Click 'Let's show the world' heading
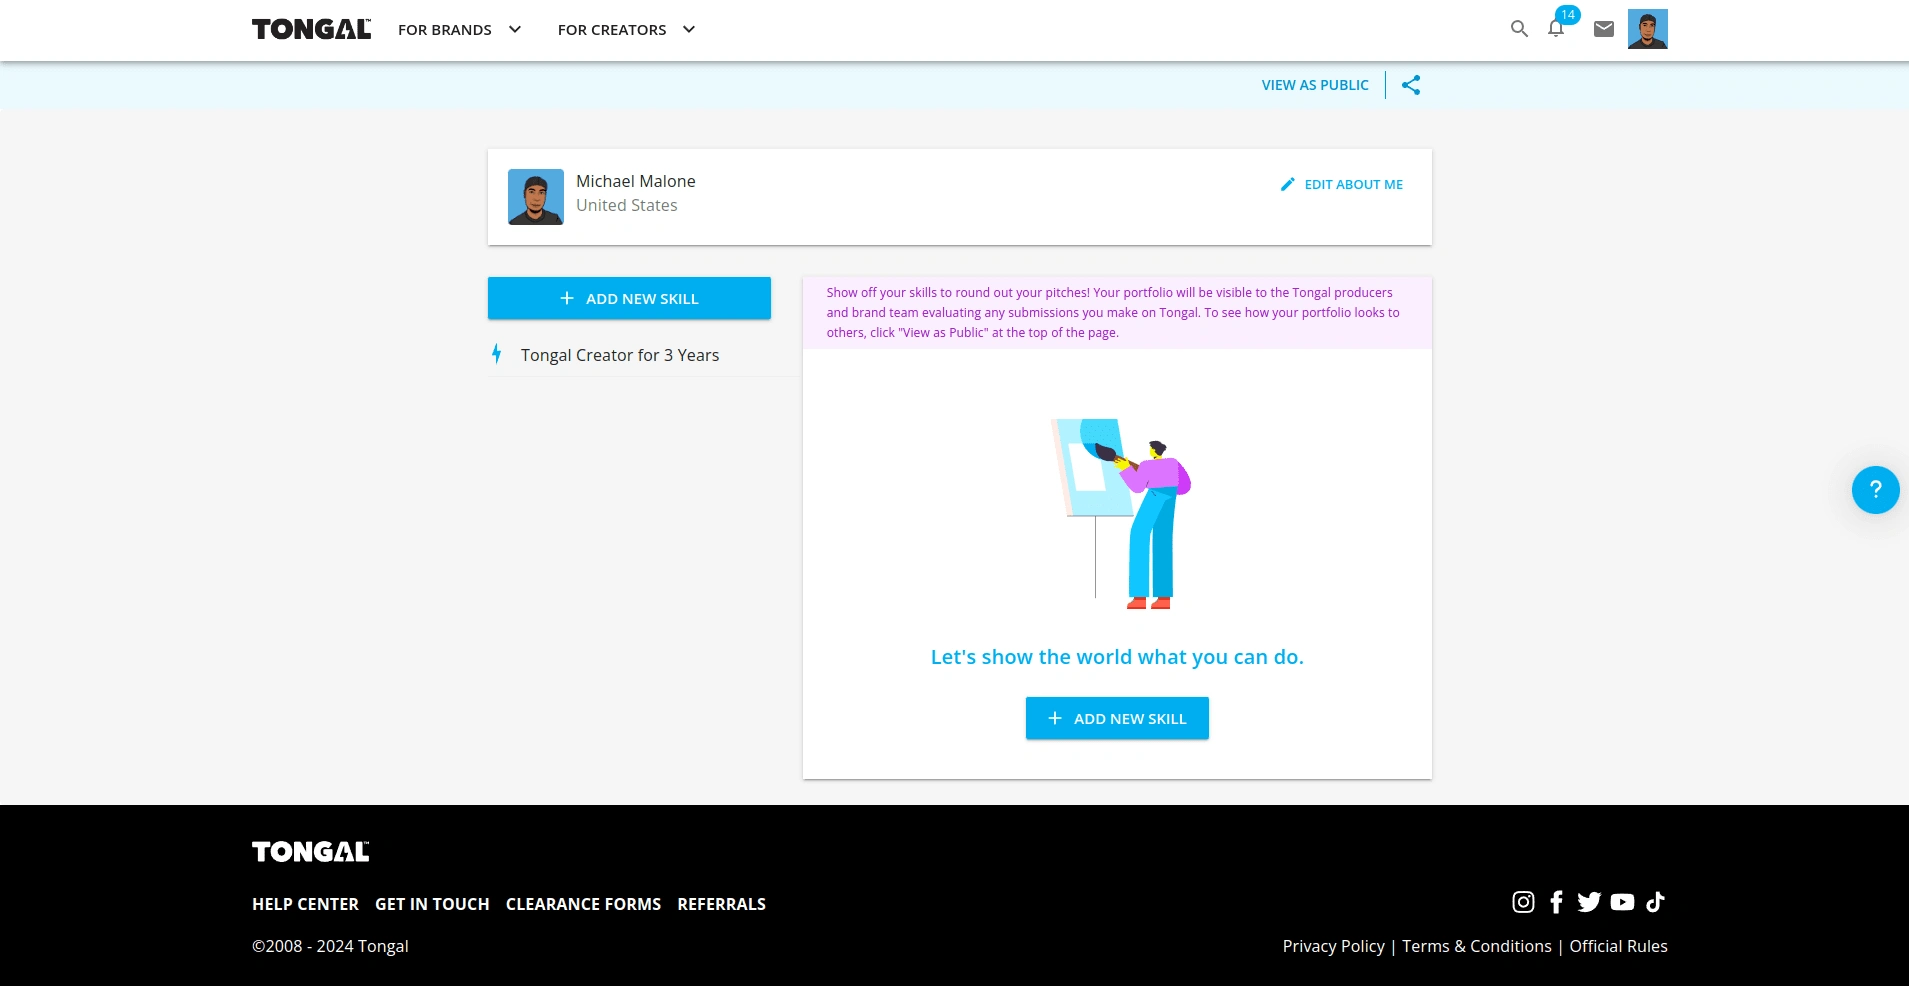 [x=1117, y=657]
